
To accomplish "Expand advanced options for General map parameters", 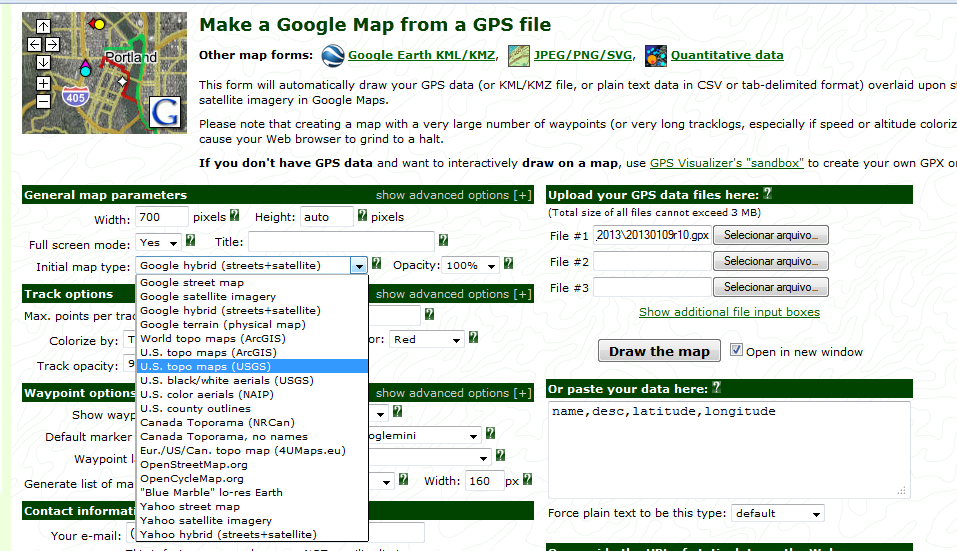I will 453,195.
